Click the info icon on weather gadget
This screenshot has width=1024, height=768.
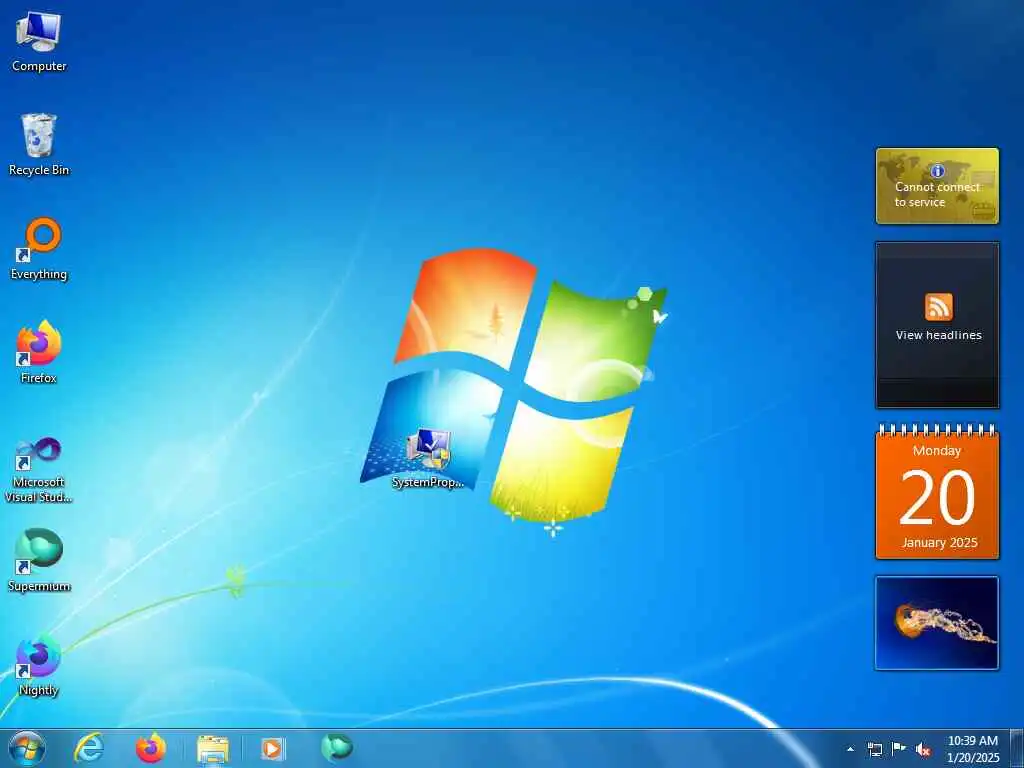938,171
